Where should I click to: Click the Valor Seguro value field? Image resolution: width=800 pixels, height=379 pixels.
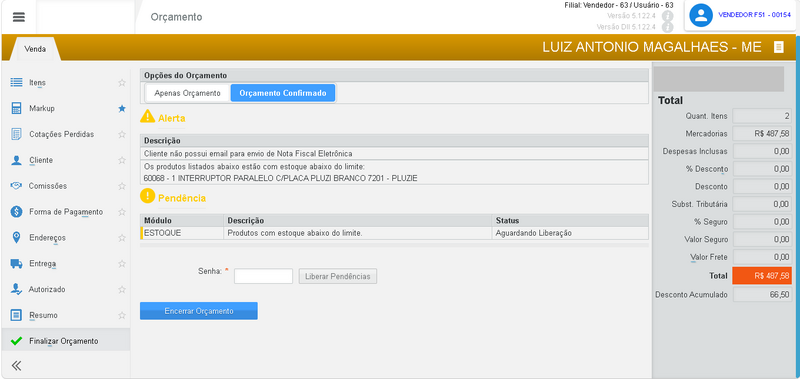coord(762,239)
